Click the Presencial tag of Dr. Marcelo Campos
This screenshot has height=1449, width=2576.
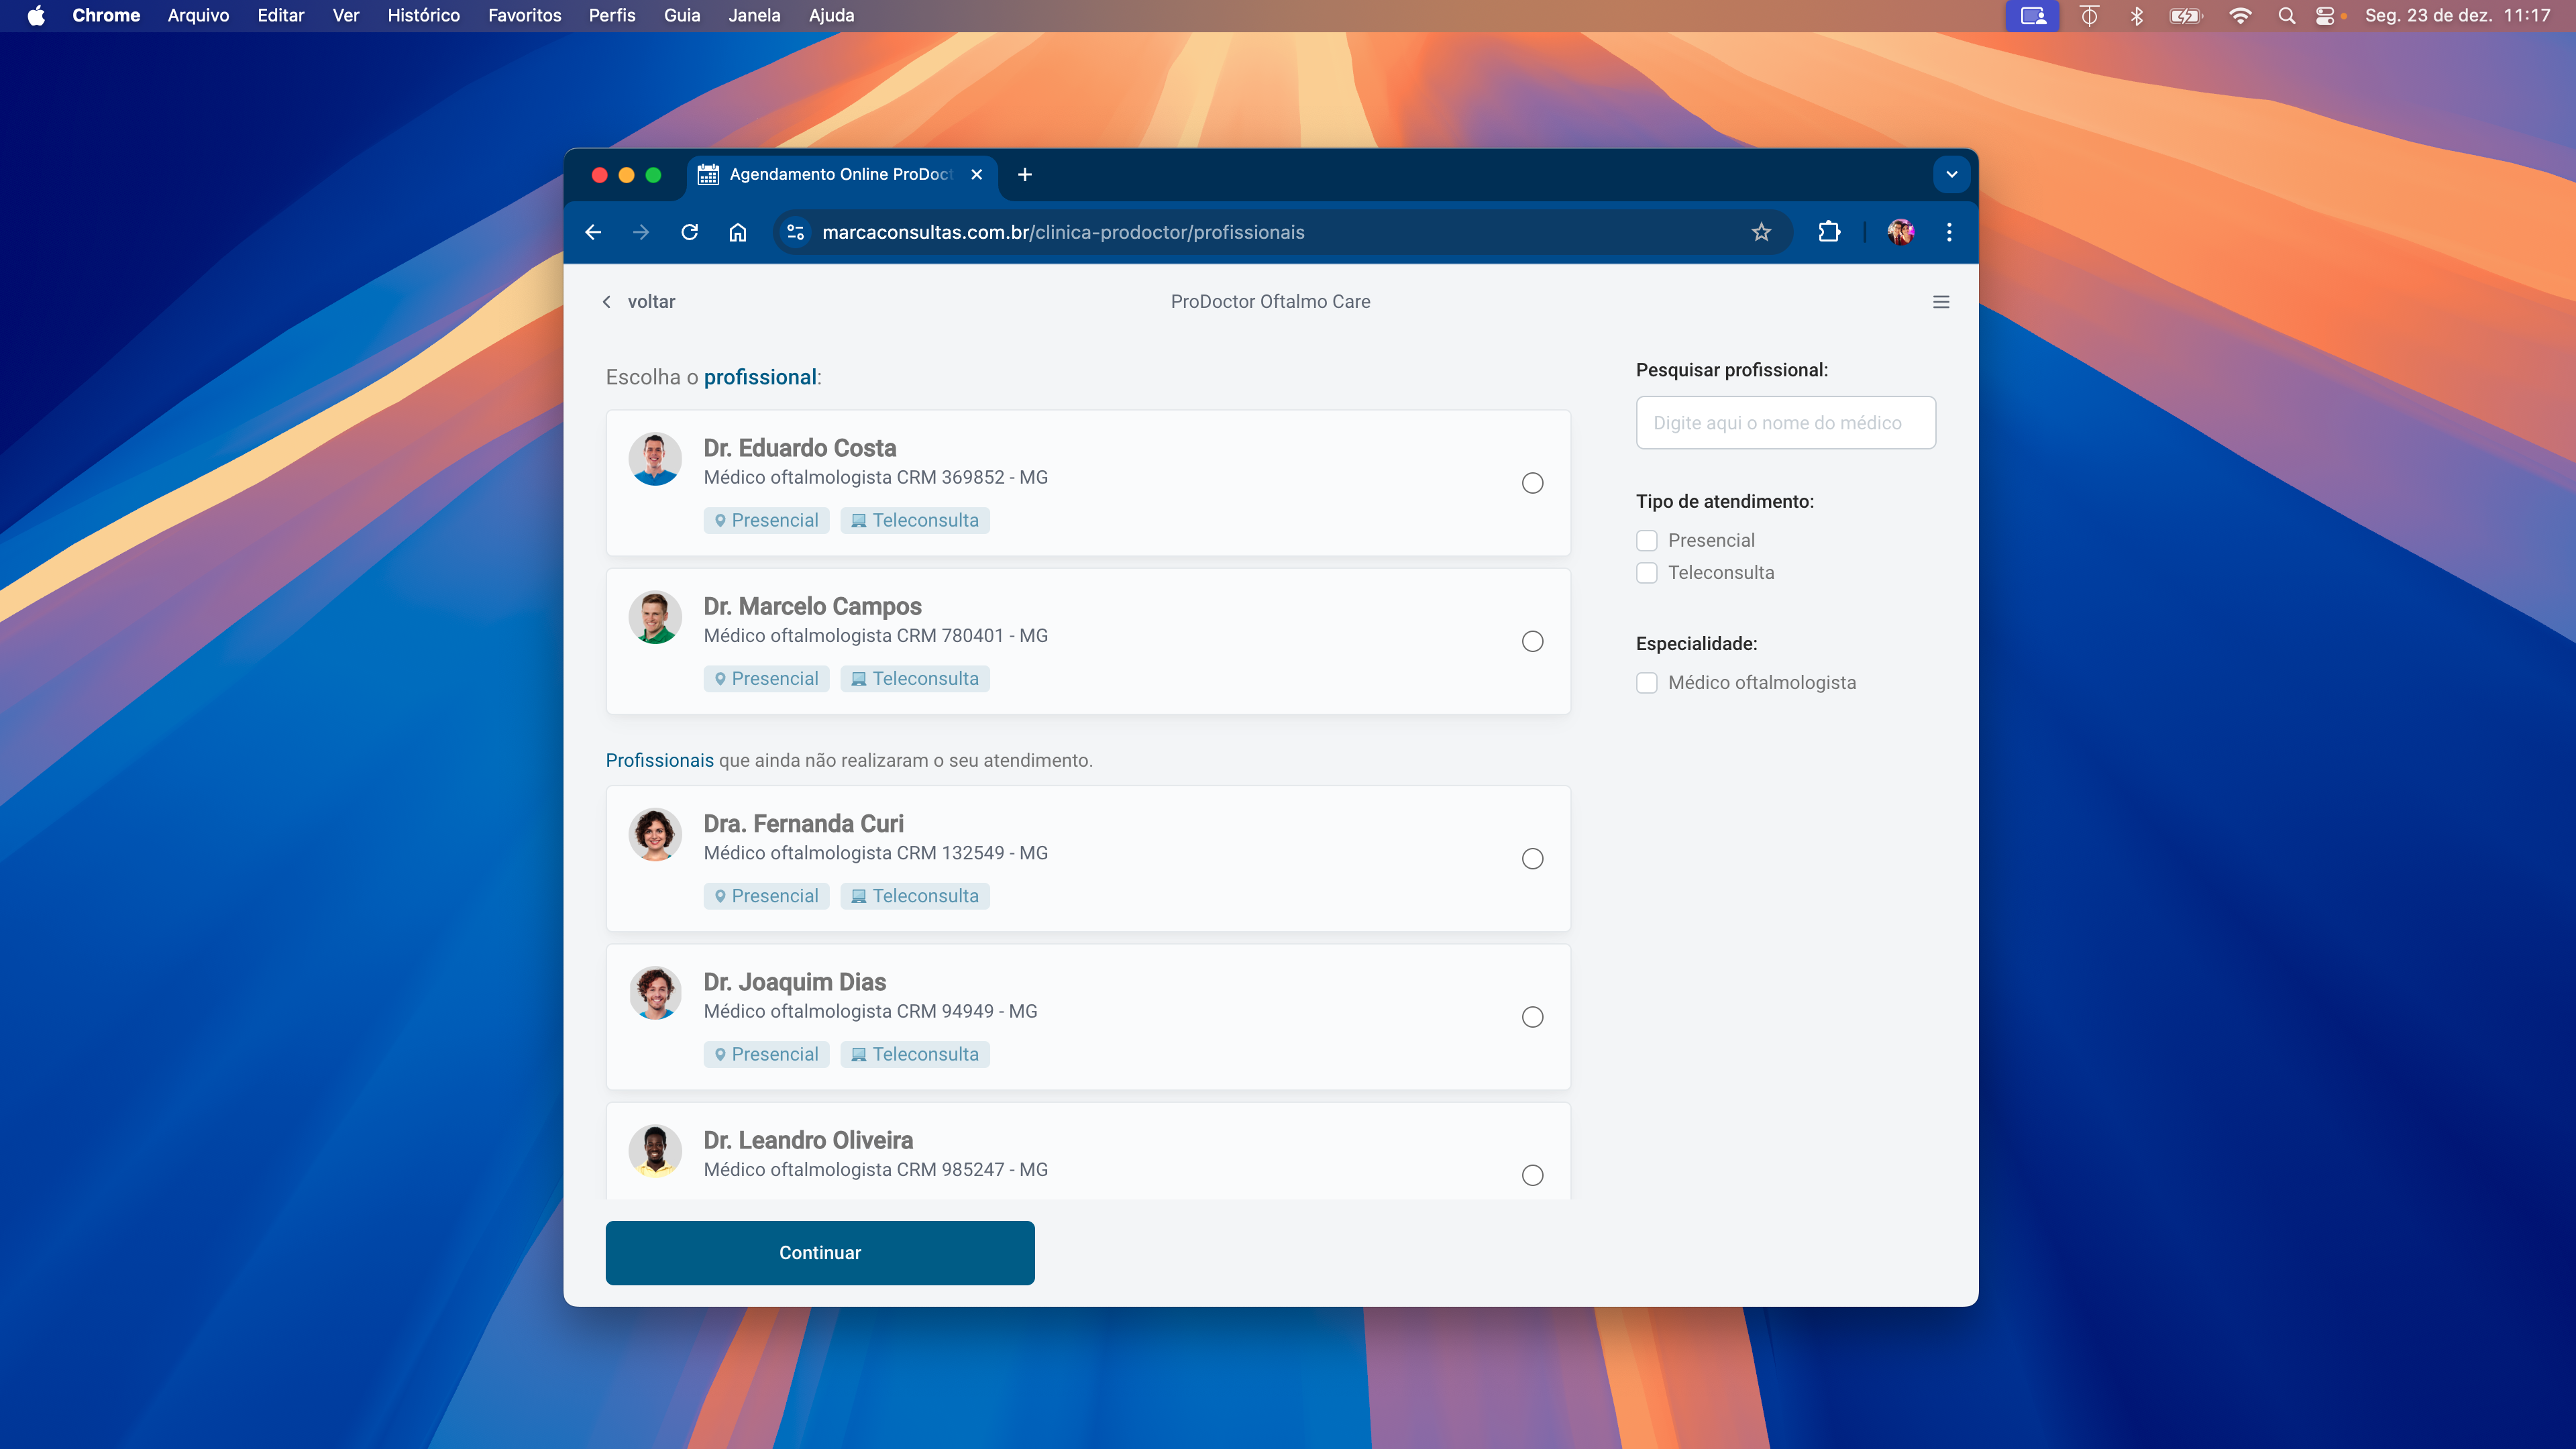coord(766,679)
